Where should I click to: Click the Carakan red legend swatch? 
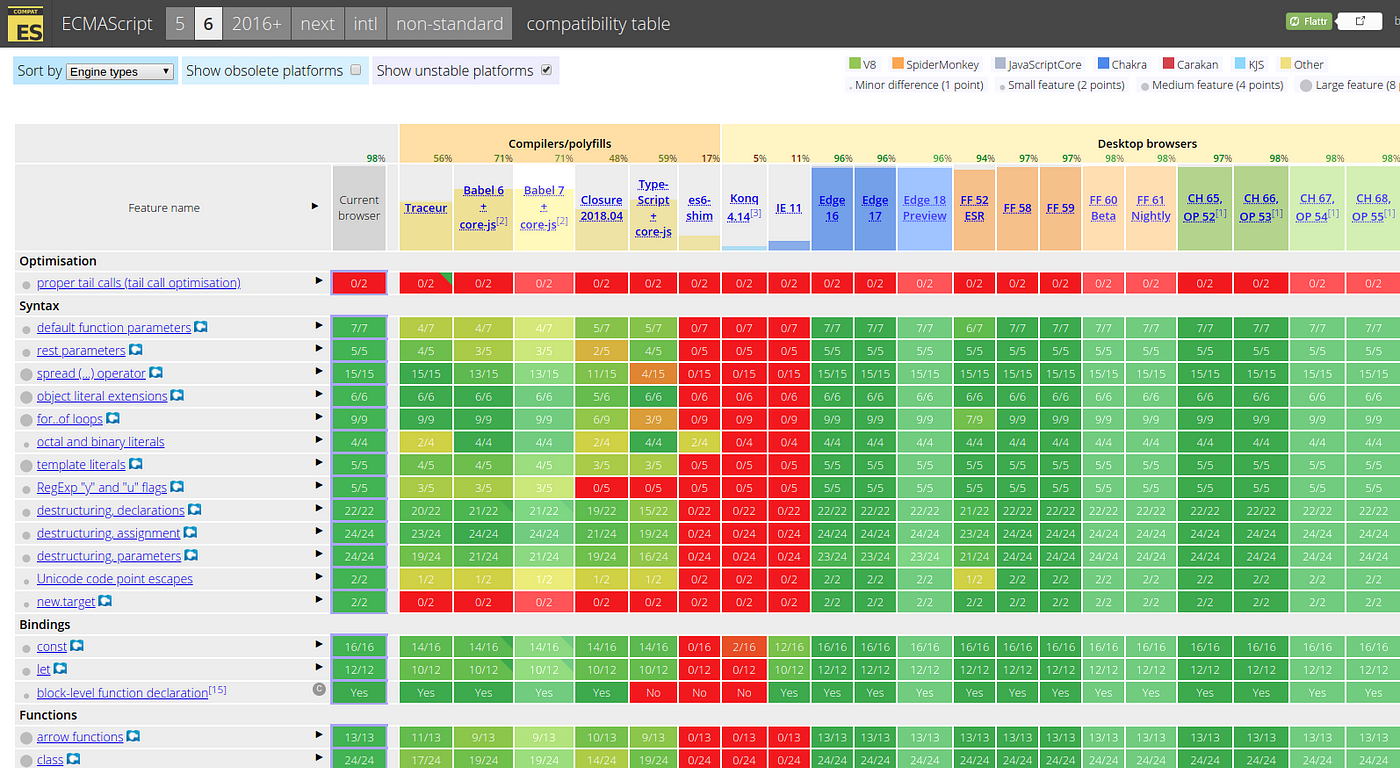(x=1168, y=64)
